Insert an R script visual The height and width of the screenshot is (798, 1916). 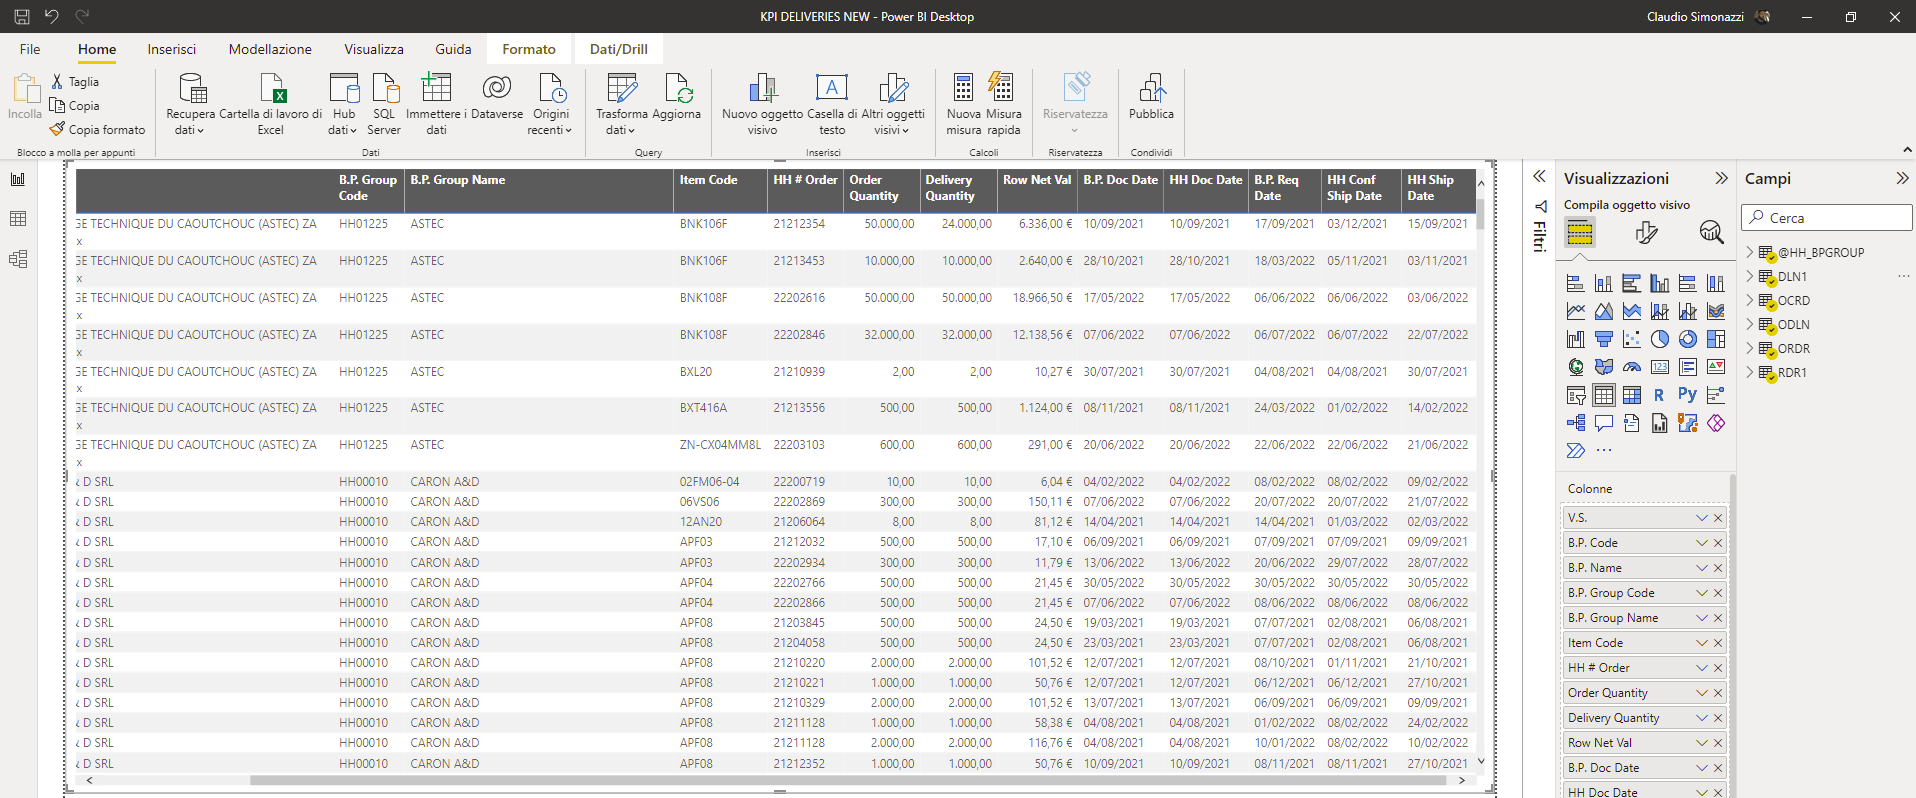1659,395
